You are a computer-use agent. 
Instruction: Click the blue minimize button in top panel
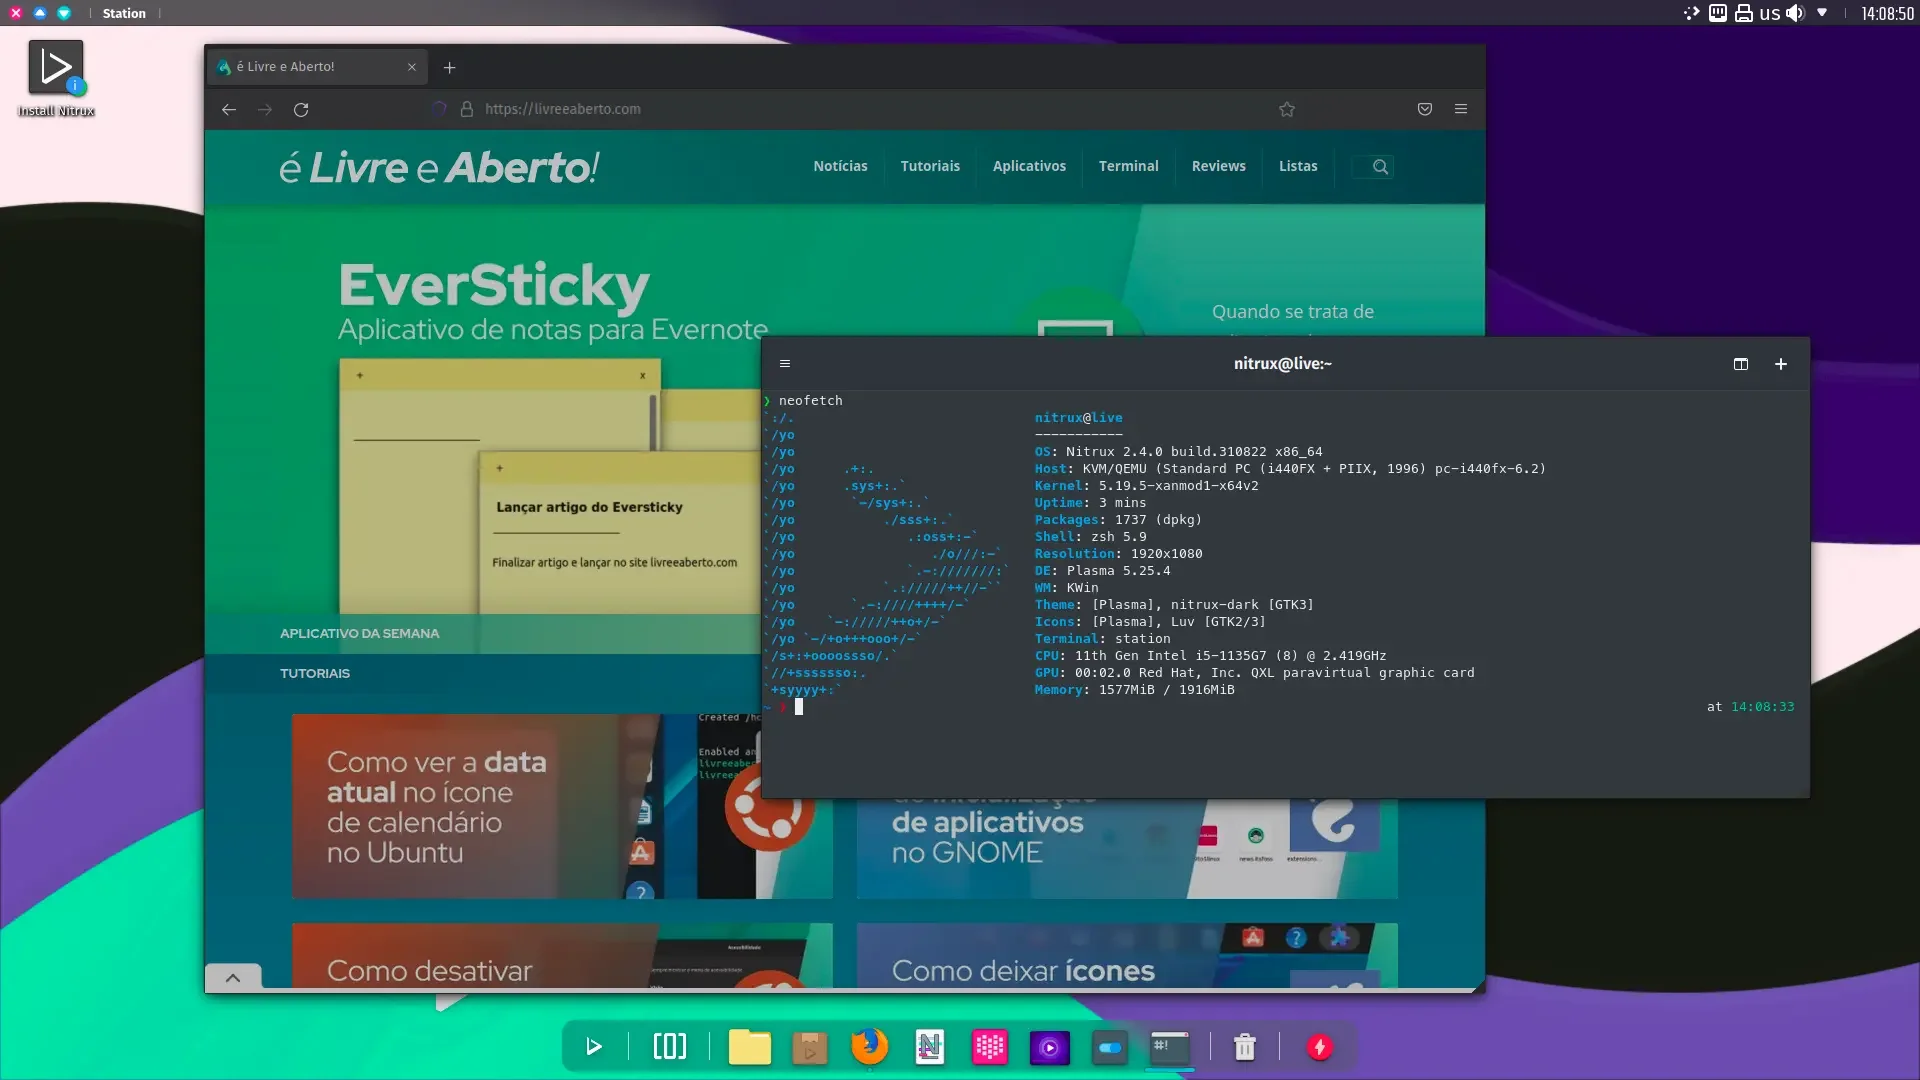[40, 13]
